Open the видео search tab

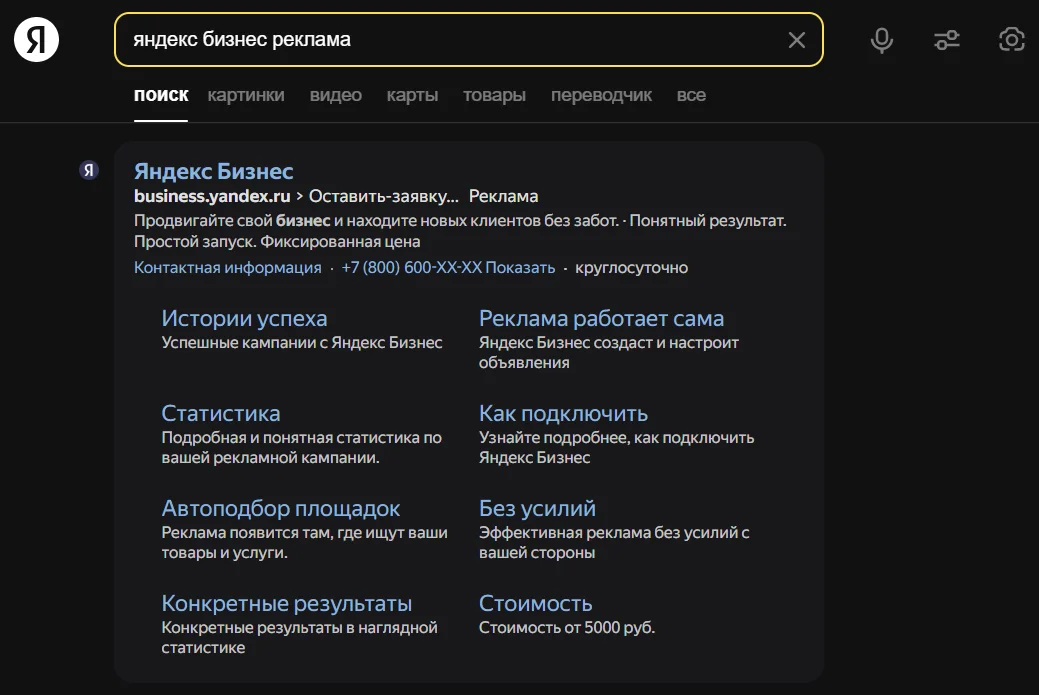[335, 95]
